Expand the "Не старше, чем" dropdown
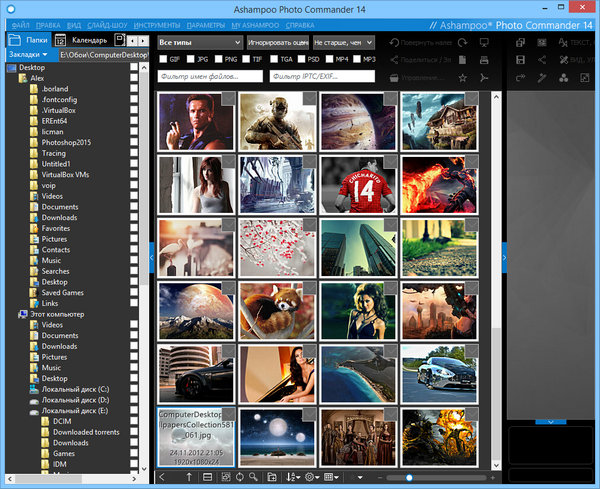This screenshot has width=600, height=489. (x=343, y=43)
